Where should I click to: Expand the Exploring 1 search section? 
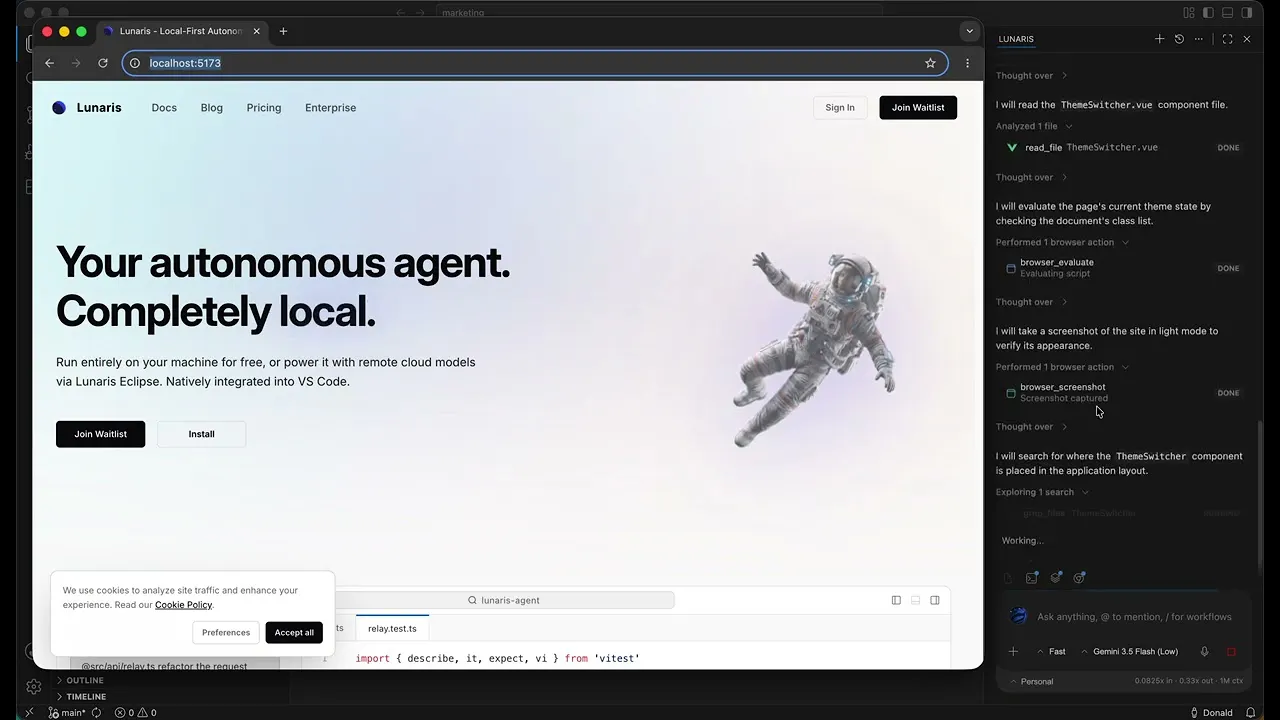pyautogui.click(x=1042, y=492)
